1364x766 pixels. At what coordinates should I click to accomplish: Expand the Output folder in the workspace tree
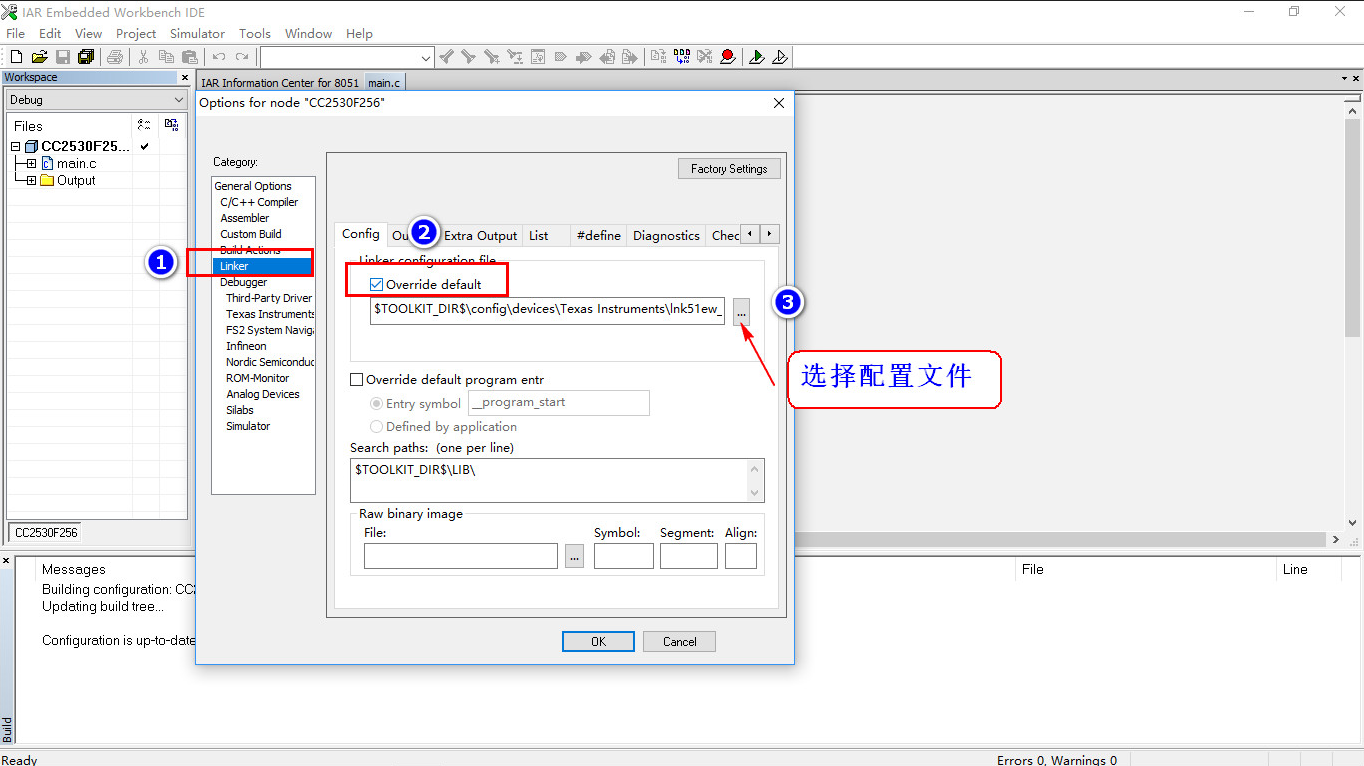[29, 180]
